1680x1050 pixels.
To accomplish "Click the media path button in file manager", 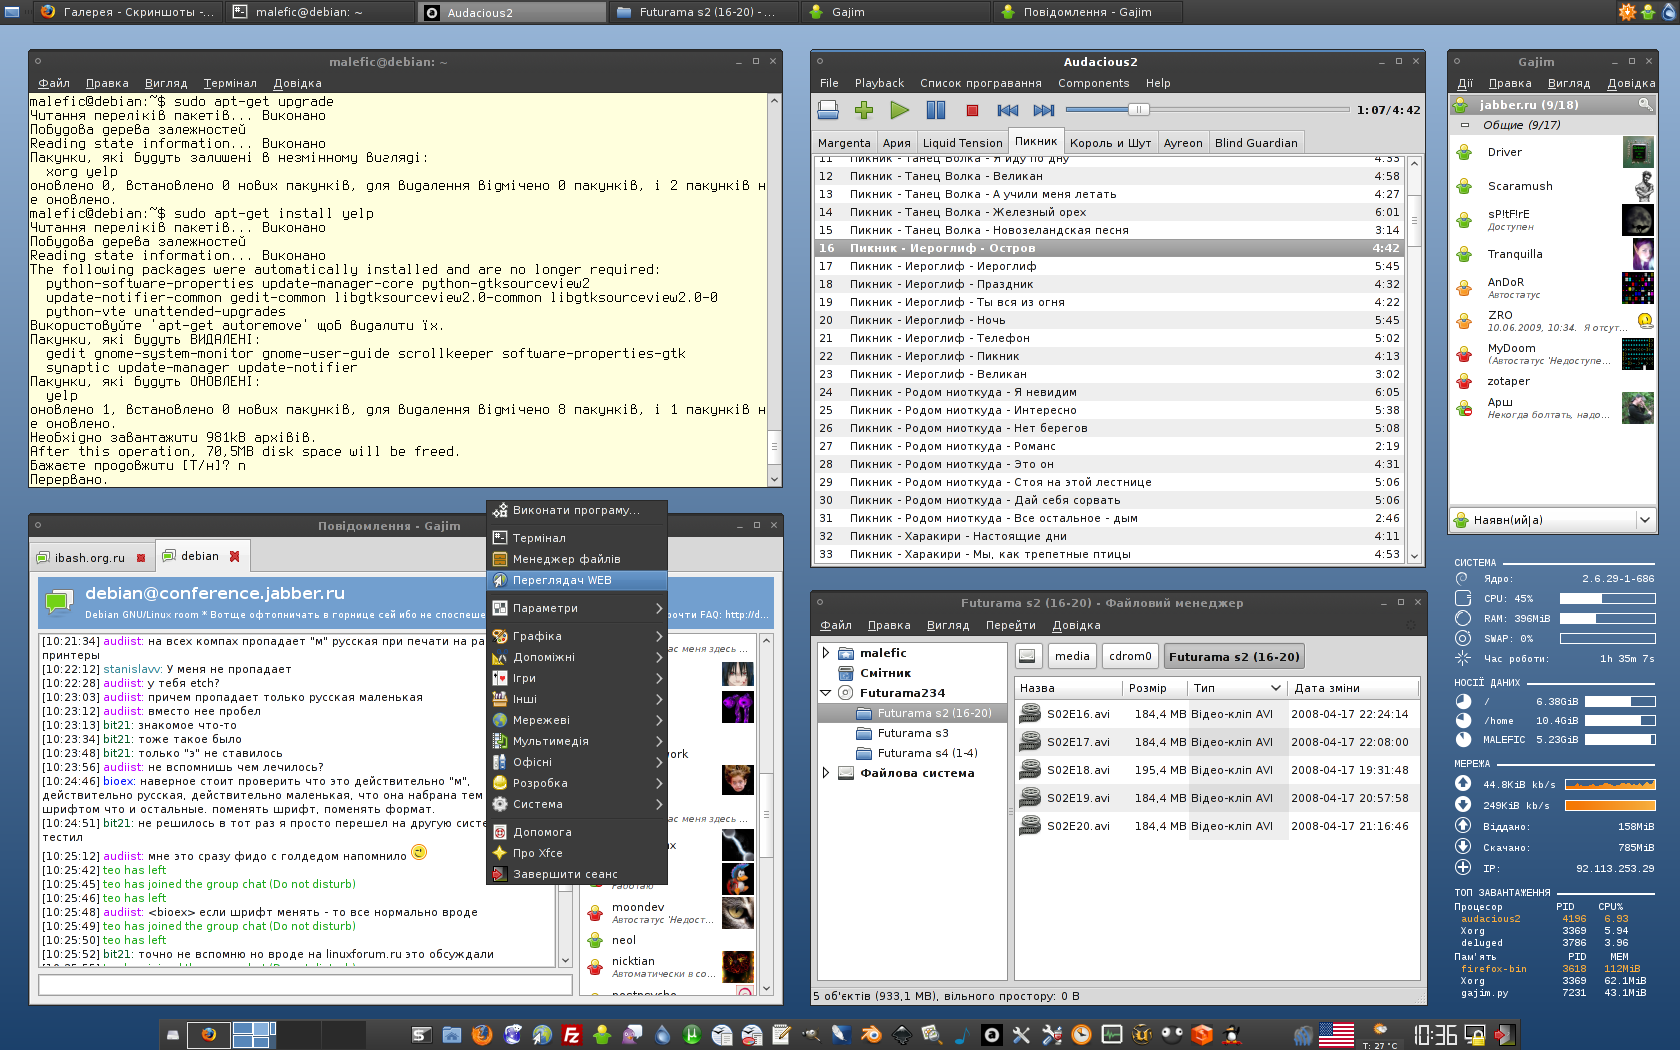I will (1072, 656).
